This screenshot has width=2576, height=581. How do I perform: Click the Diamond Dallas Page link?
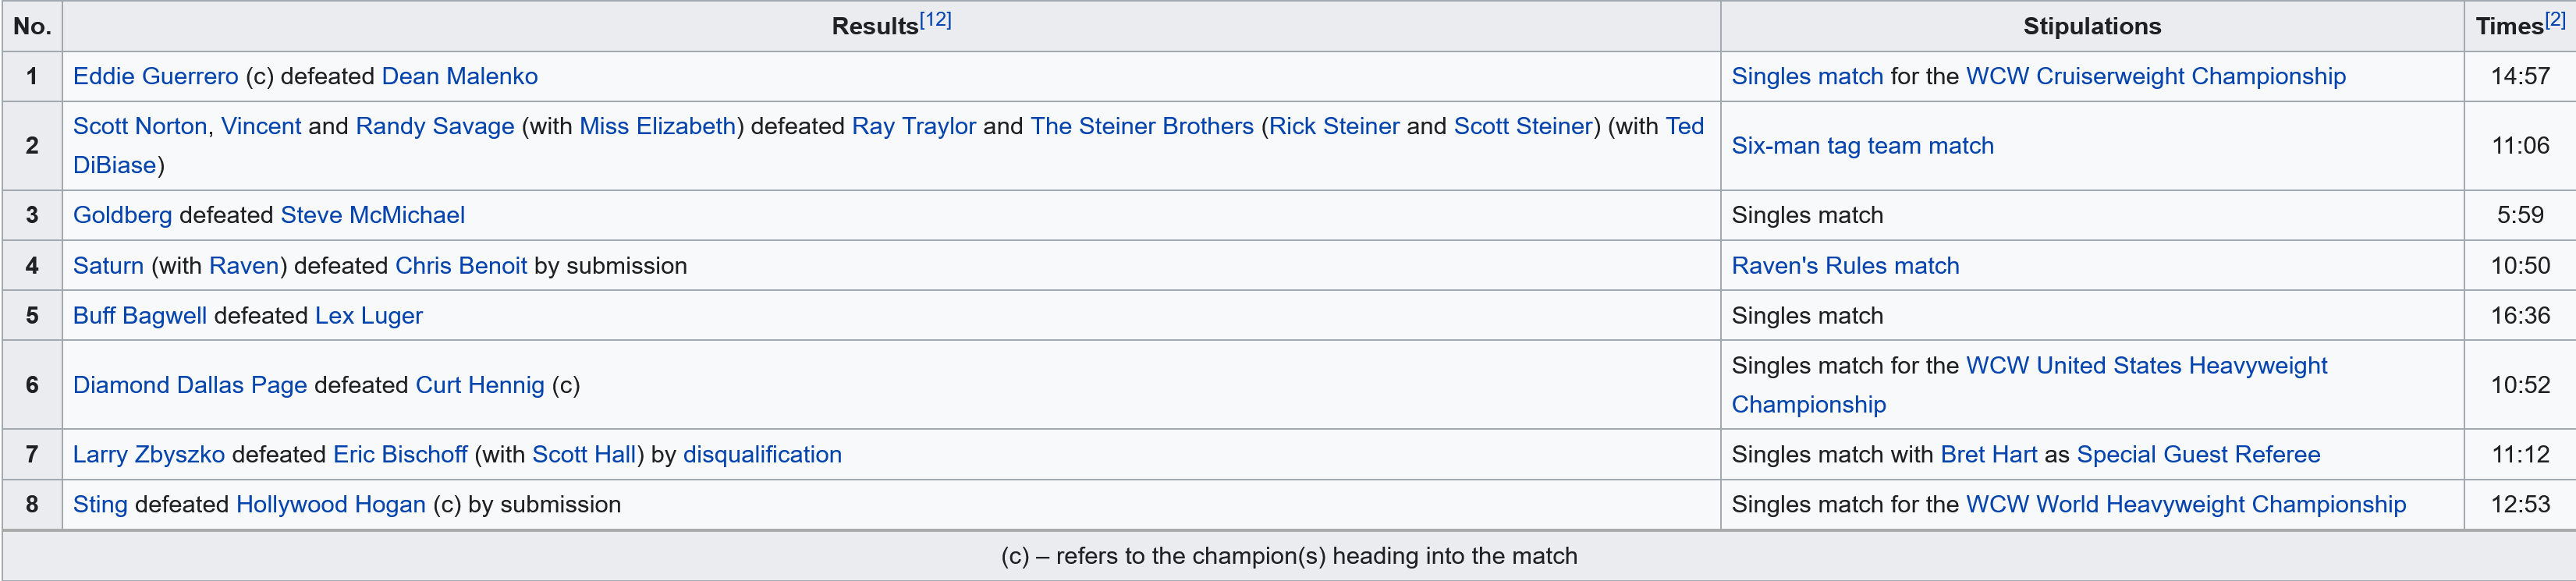coord(189,385)
